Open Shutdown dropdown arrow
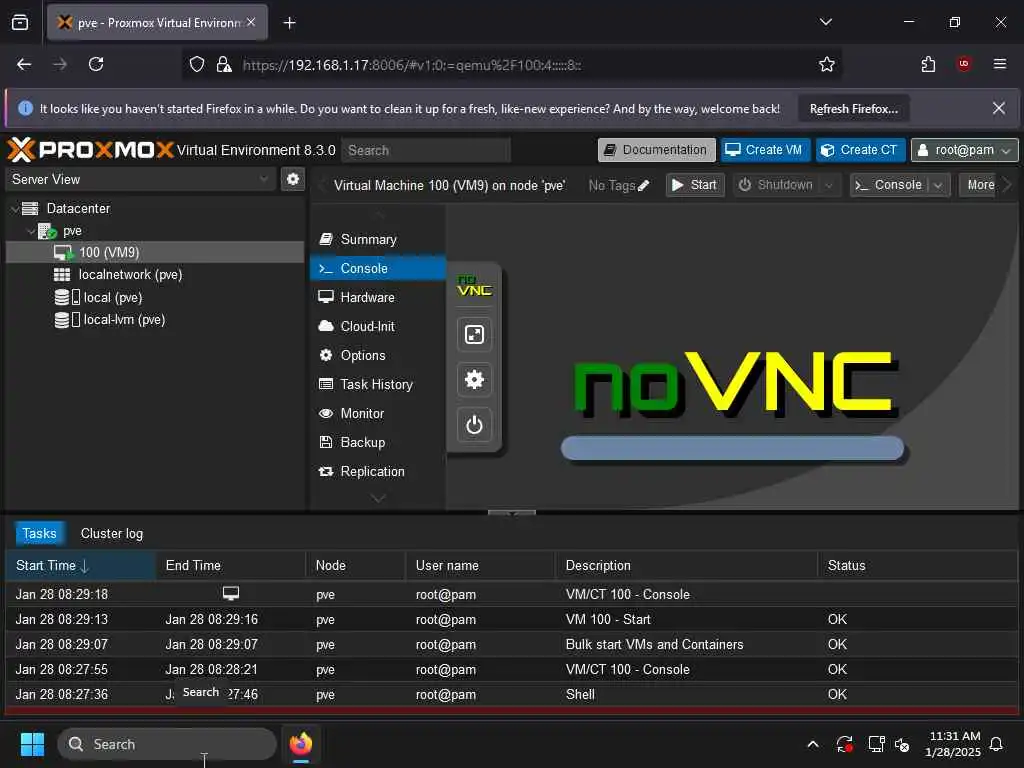The height and width of the screenshot is (768, 1024). pyautogui.click(x=829, y=185)
